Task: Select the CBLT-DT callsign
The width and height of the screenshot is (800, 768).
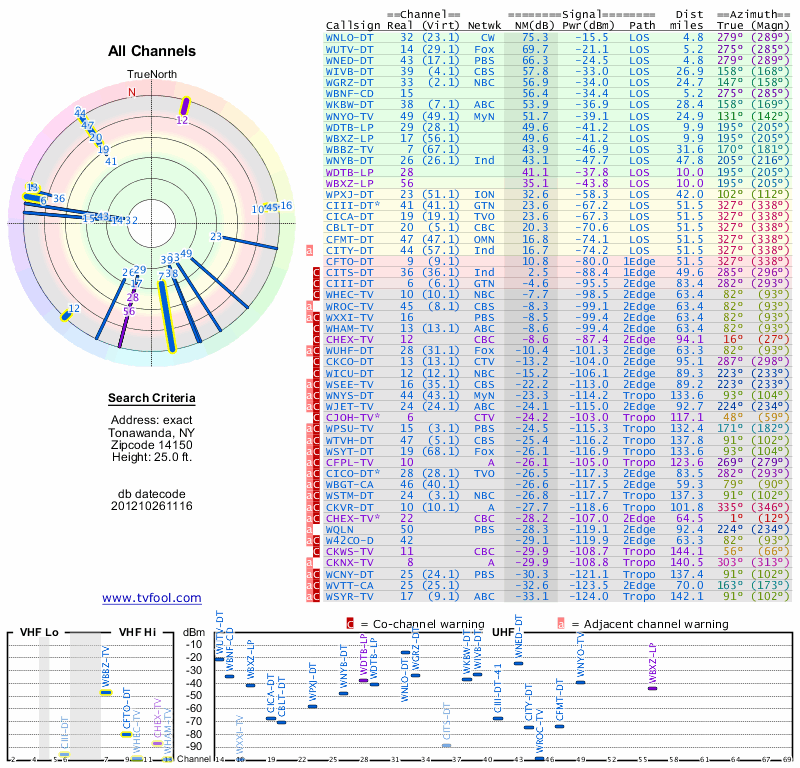Action: tap(349, 228)
